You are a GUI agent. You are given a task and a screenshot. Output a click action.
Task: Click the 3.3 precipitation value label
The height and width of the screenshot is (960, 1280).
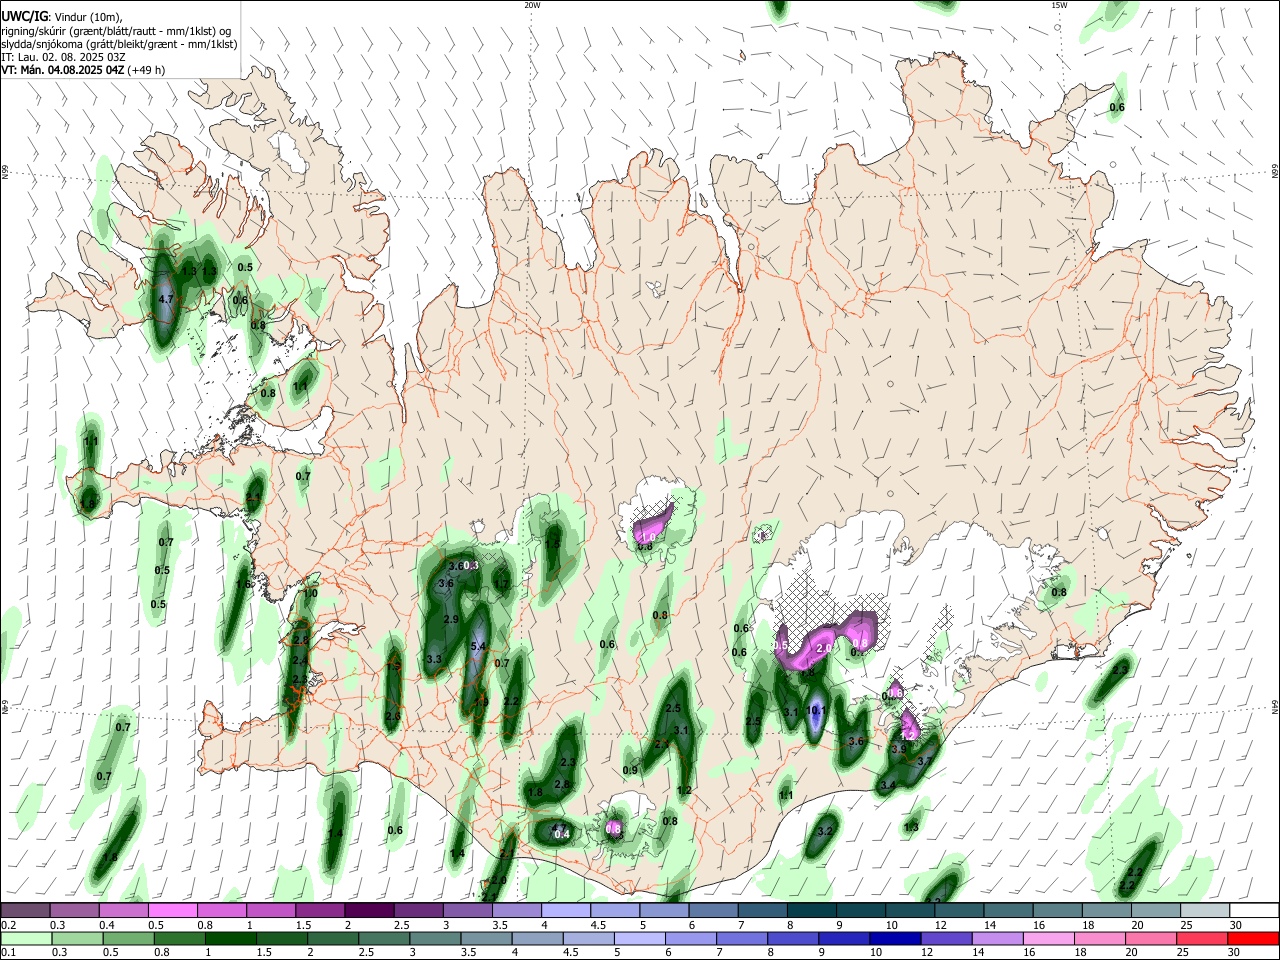434,660
